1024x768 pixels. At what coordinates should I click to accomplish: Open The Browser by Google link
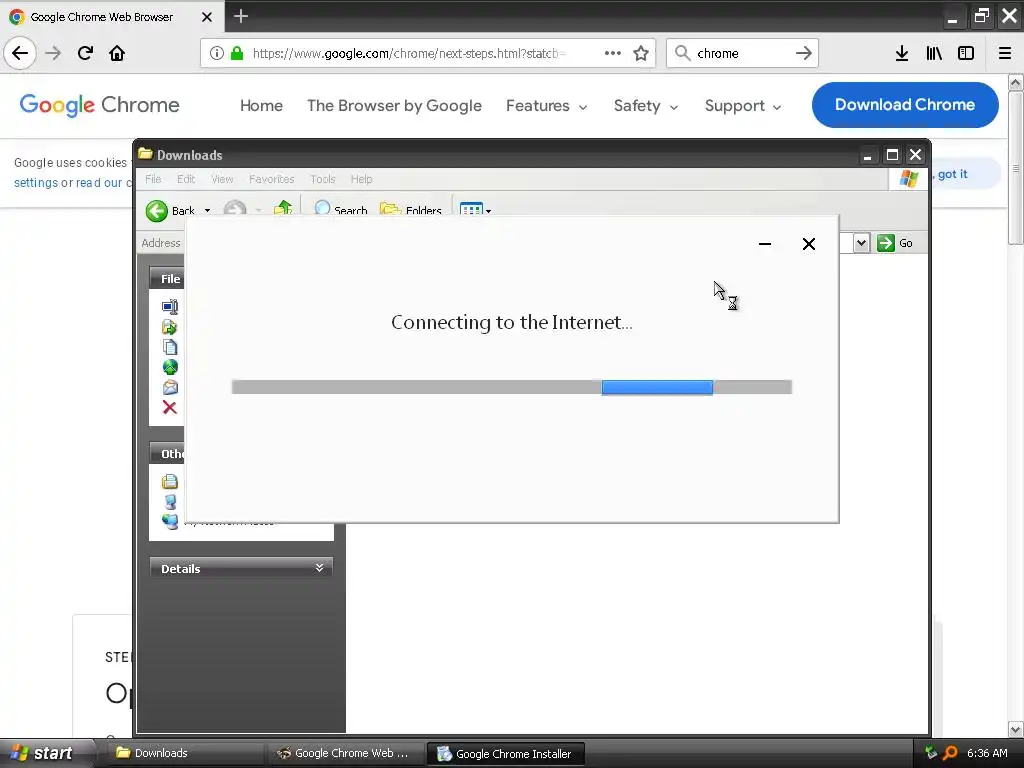pos(394,105)
